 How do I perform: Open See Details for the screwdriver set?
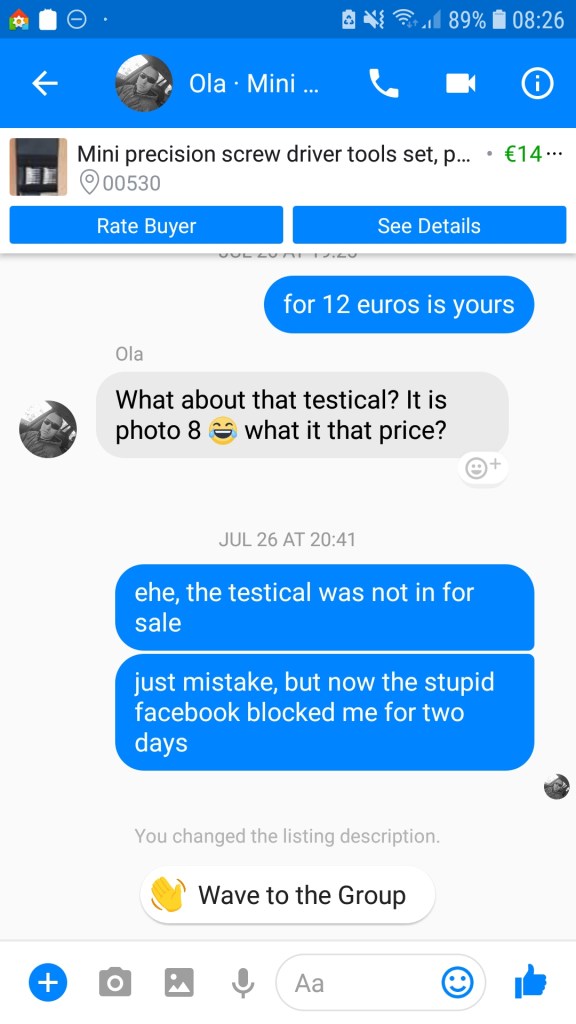point(429,225)
